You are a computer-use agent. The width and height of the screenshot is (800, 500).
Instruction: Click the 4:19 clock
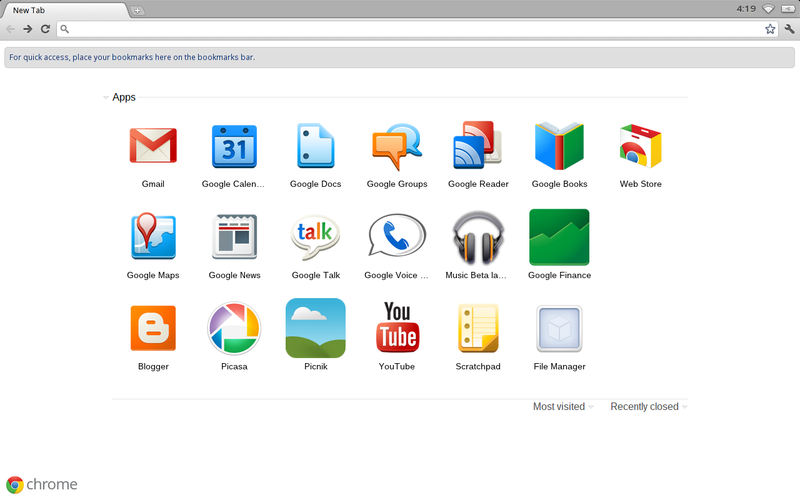pos(746,9)
